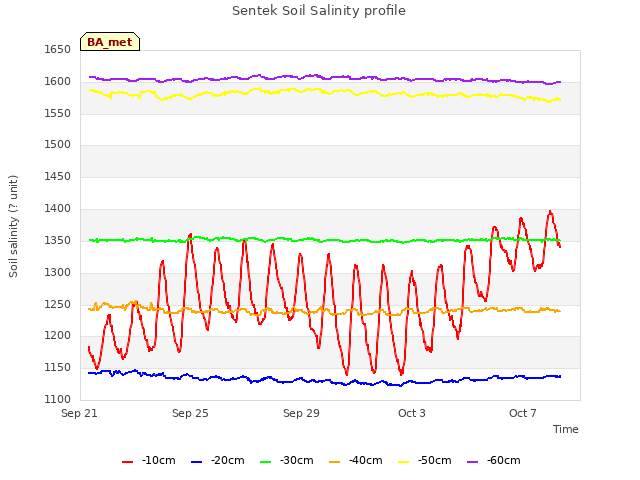Click the 1400 y-axis label
Viewport: 640px width, 480px height.
(x=58, y=209)
